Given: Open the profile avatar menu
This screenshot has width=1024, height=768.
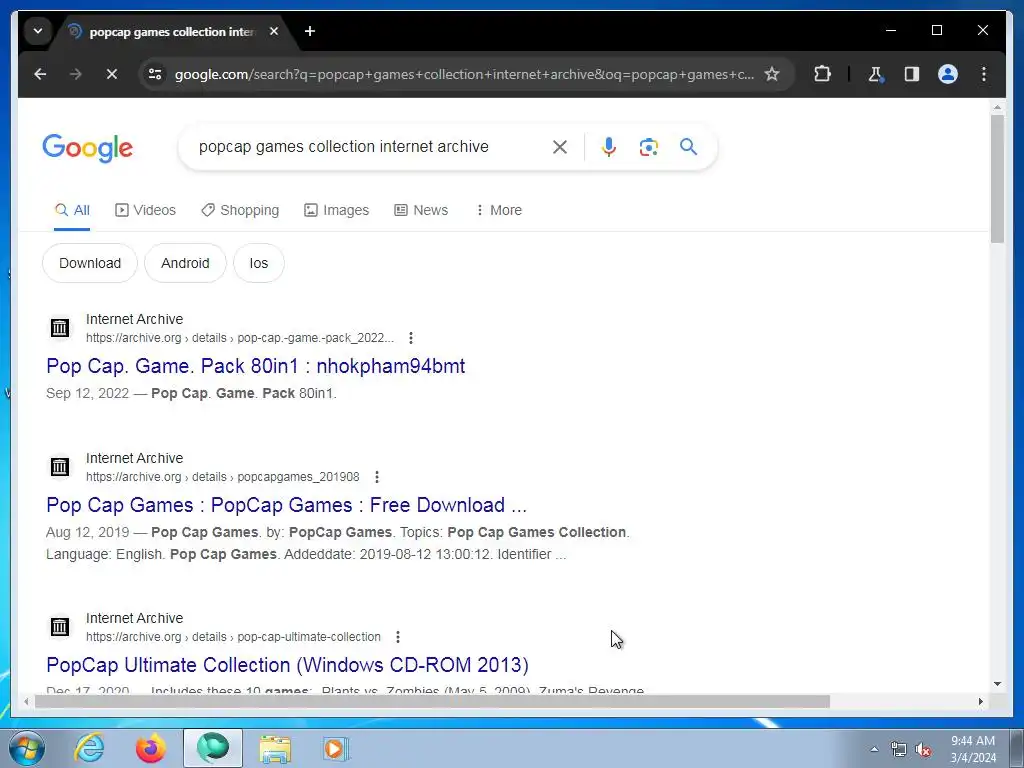Looking at the screenshot, I should coord(948,74).
